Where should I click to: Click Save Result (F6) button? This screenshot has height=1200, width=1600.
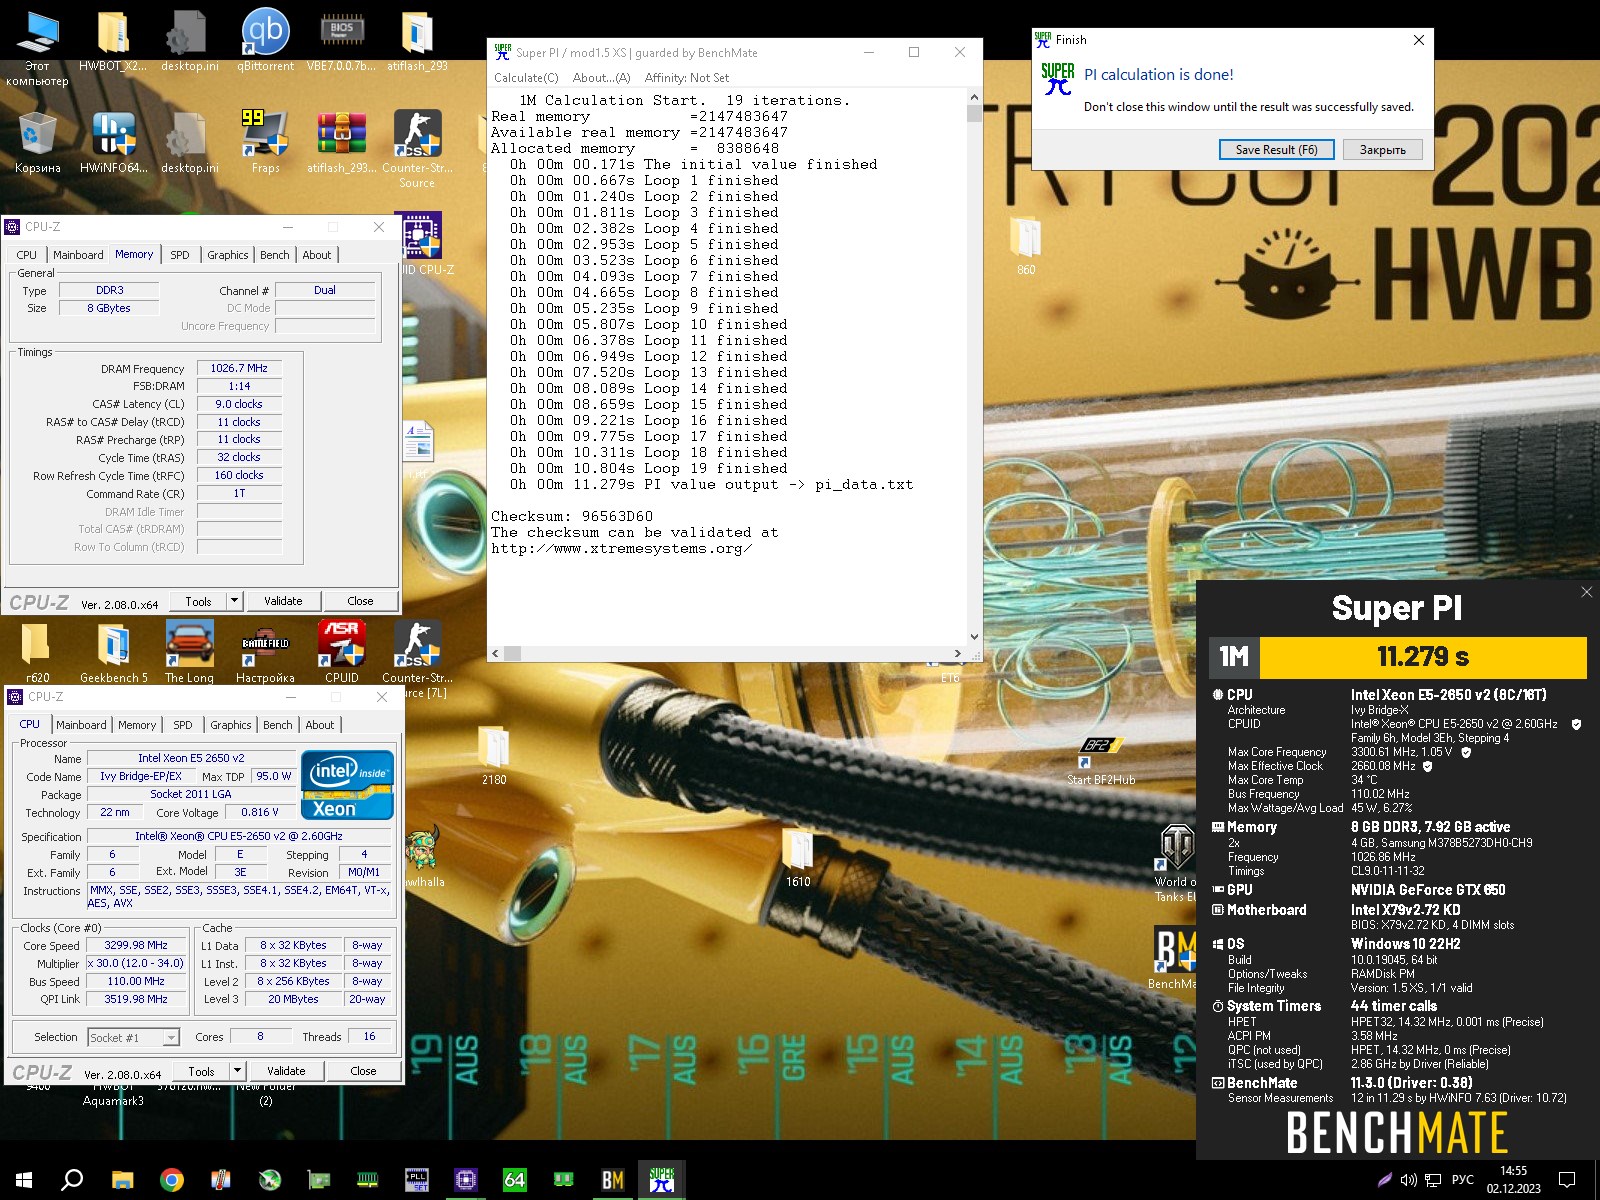[x=1276, y=149]
